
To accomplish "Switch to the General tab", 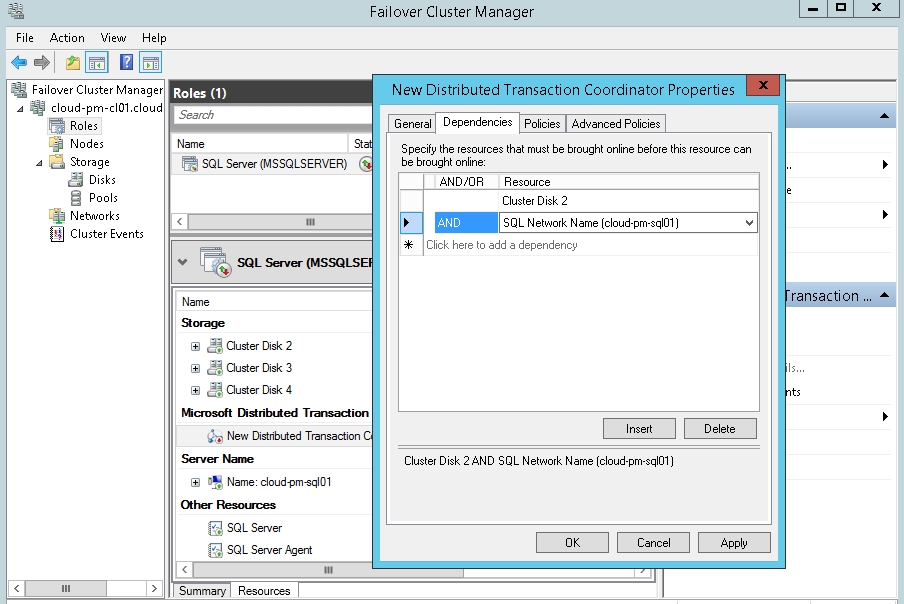I will pos(412,124).
